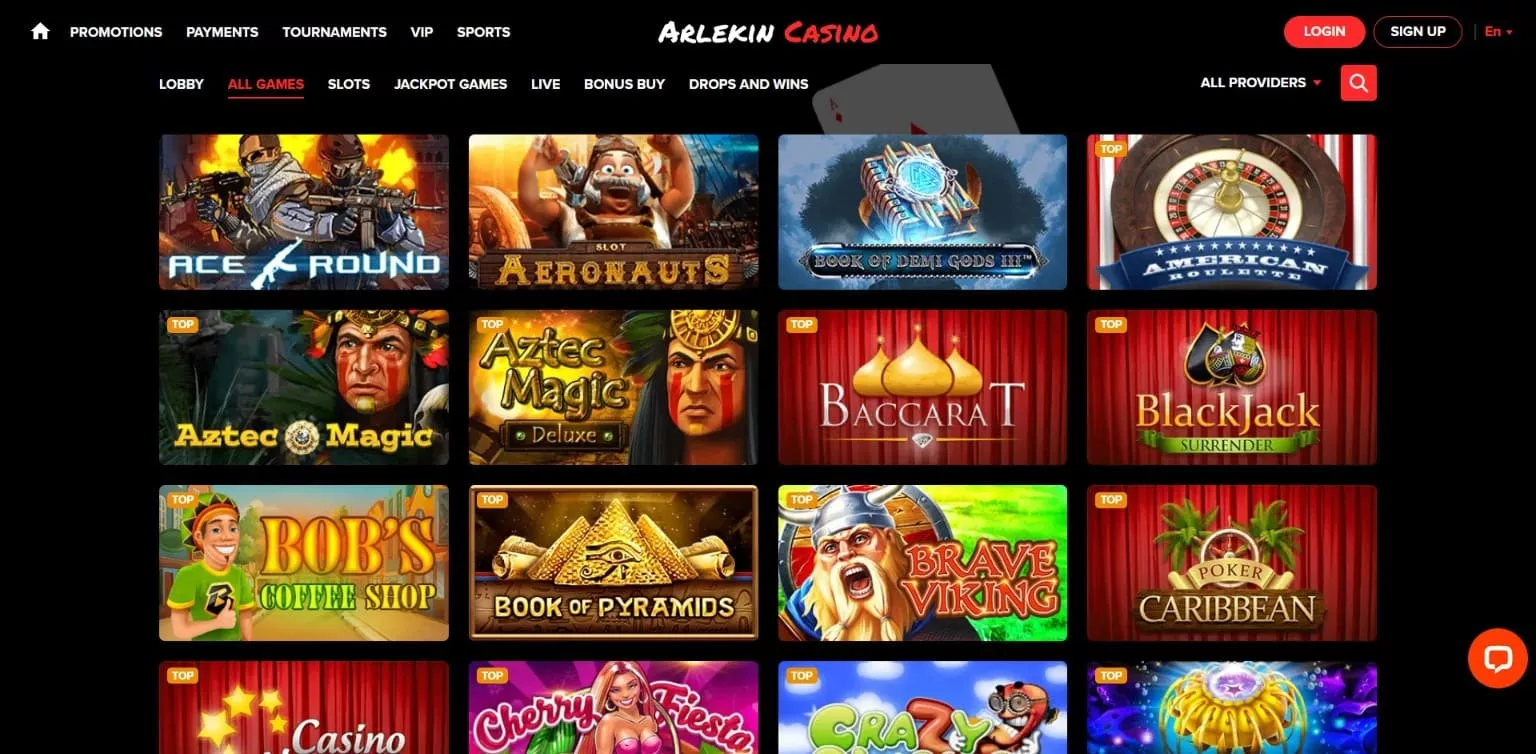Open the Sports section link
The height and width of the screenshot is (754, 1536).
tap(483, 32)
